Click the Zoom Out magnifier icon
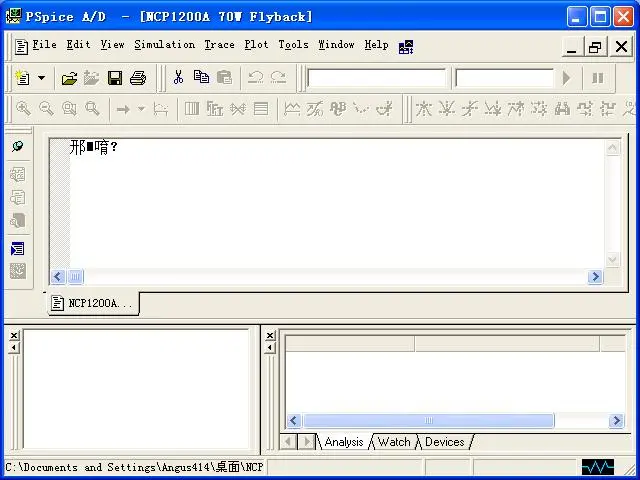Image resolution: width=640 pixels, height=480 pixels. tap(46, 109)
